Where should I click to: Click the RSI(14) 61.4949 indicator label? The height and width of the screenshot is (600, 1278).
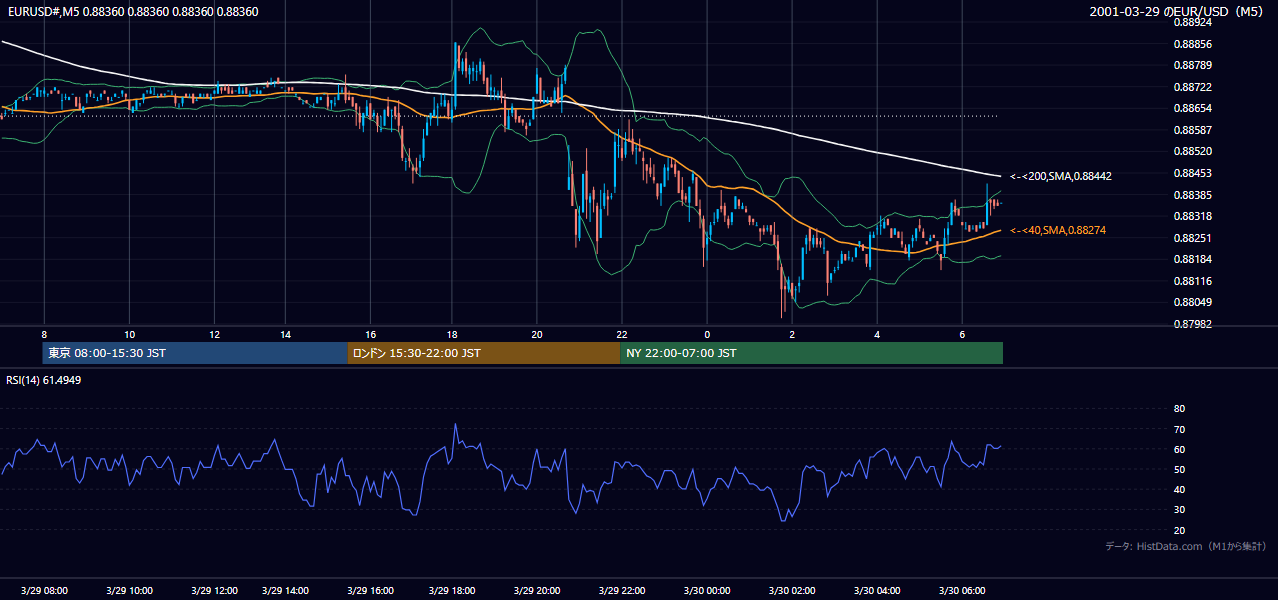(44, 380)
